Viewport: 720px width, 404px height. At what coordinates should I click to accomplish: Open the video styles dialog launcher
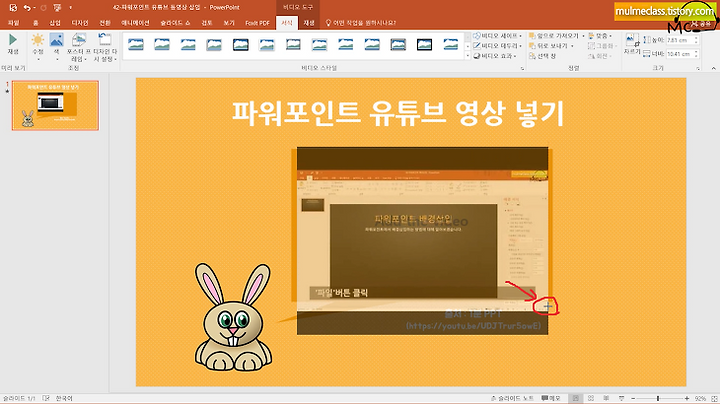522,68
